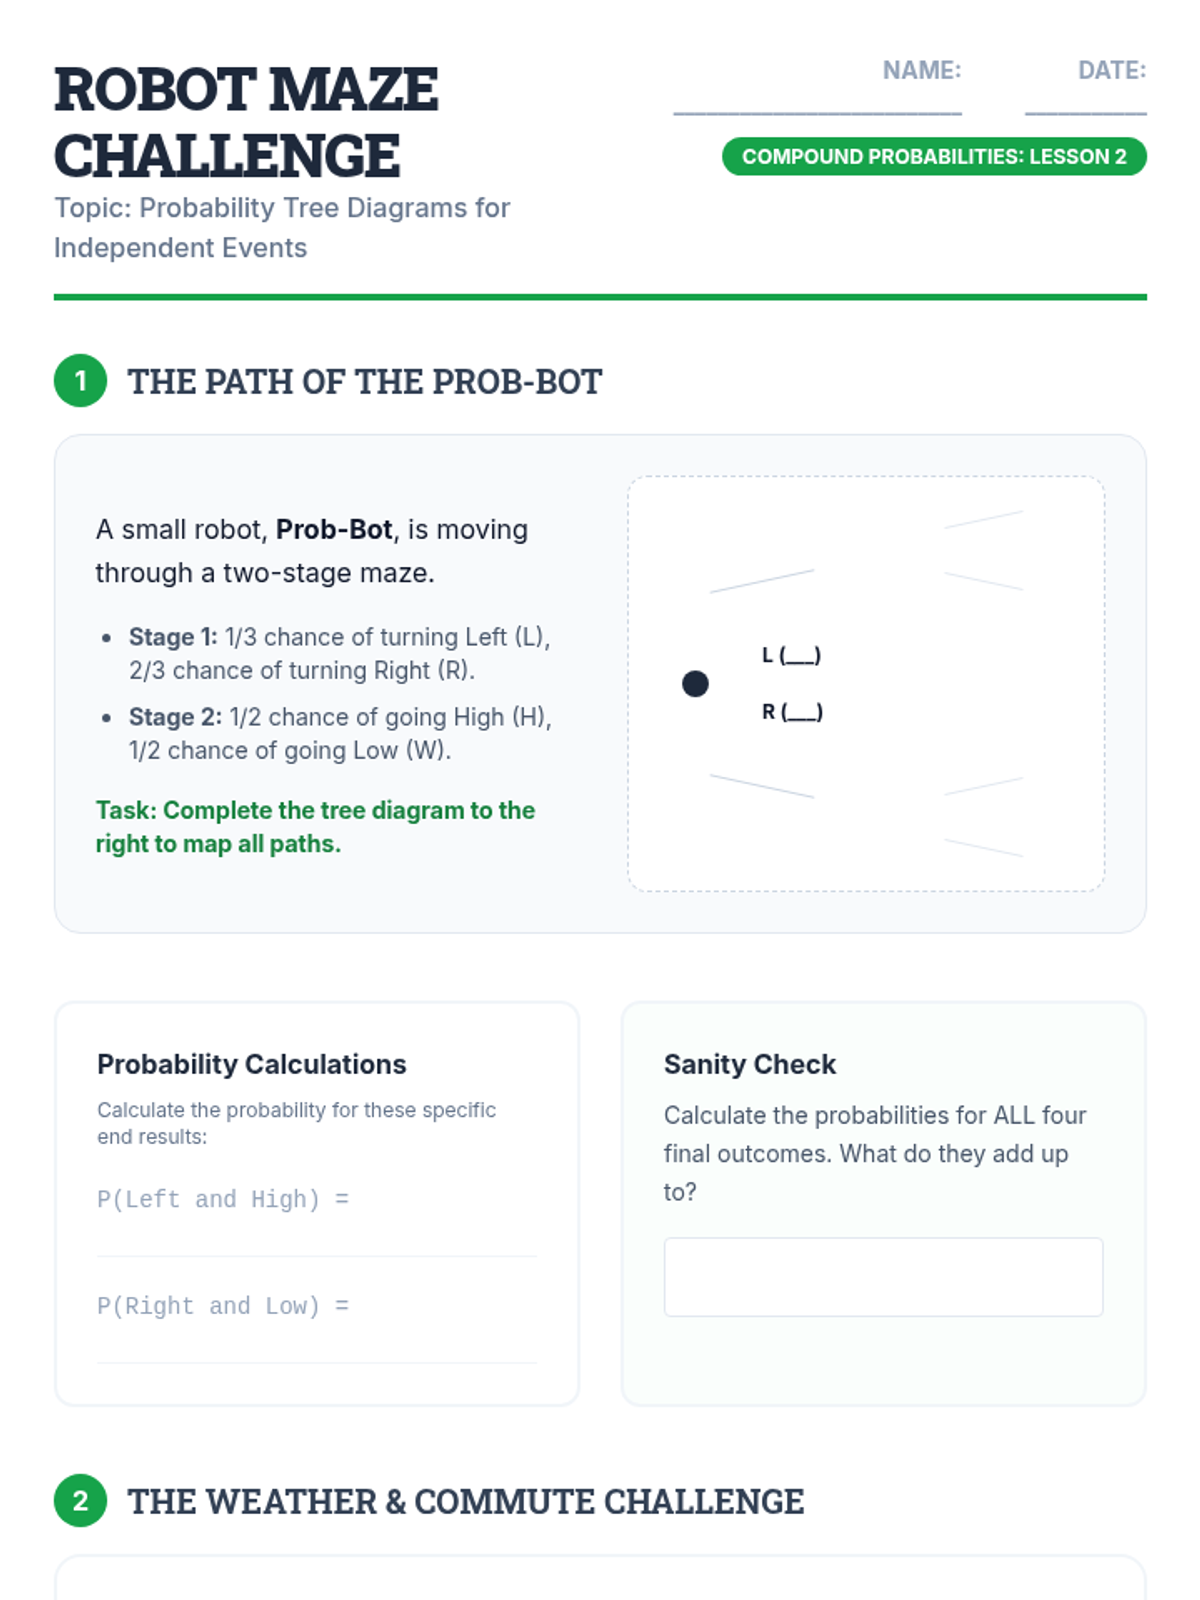Click the Compound Probabilities Lesson 2 badge

[x=933, y=157]
